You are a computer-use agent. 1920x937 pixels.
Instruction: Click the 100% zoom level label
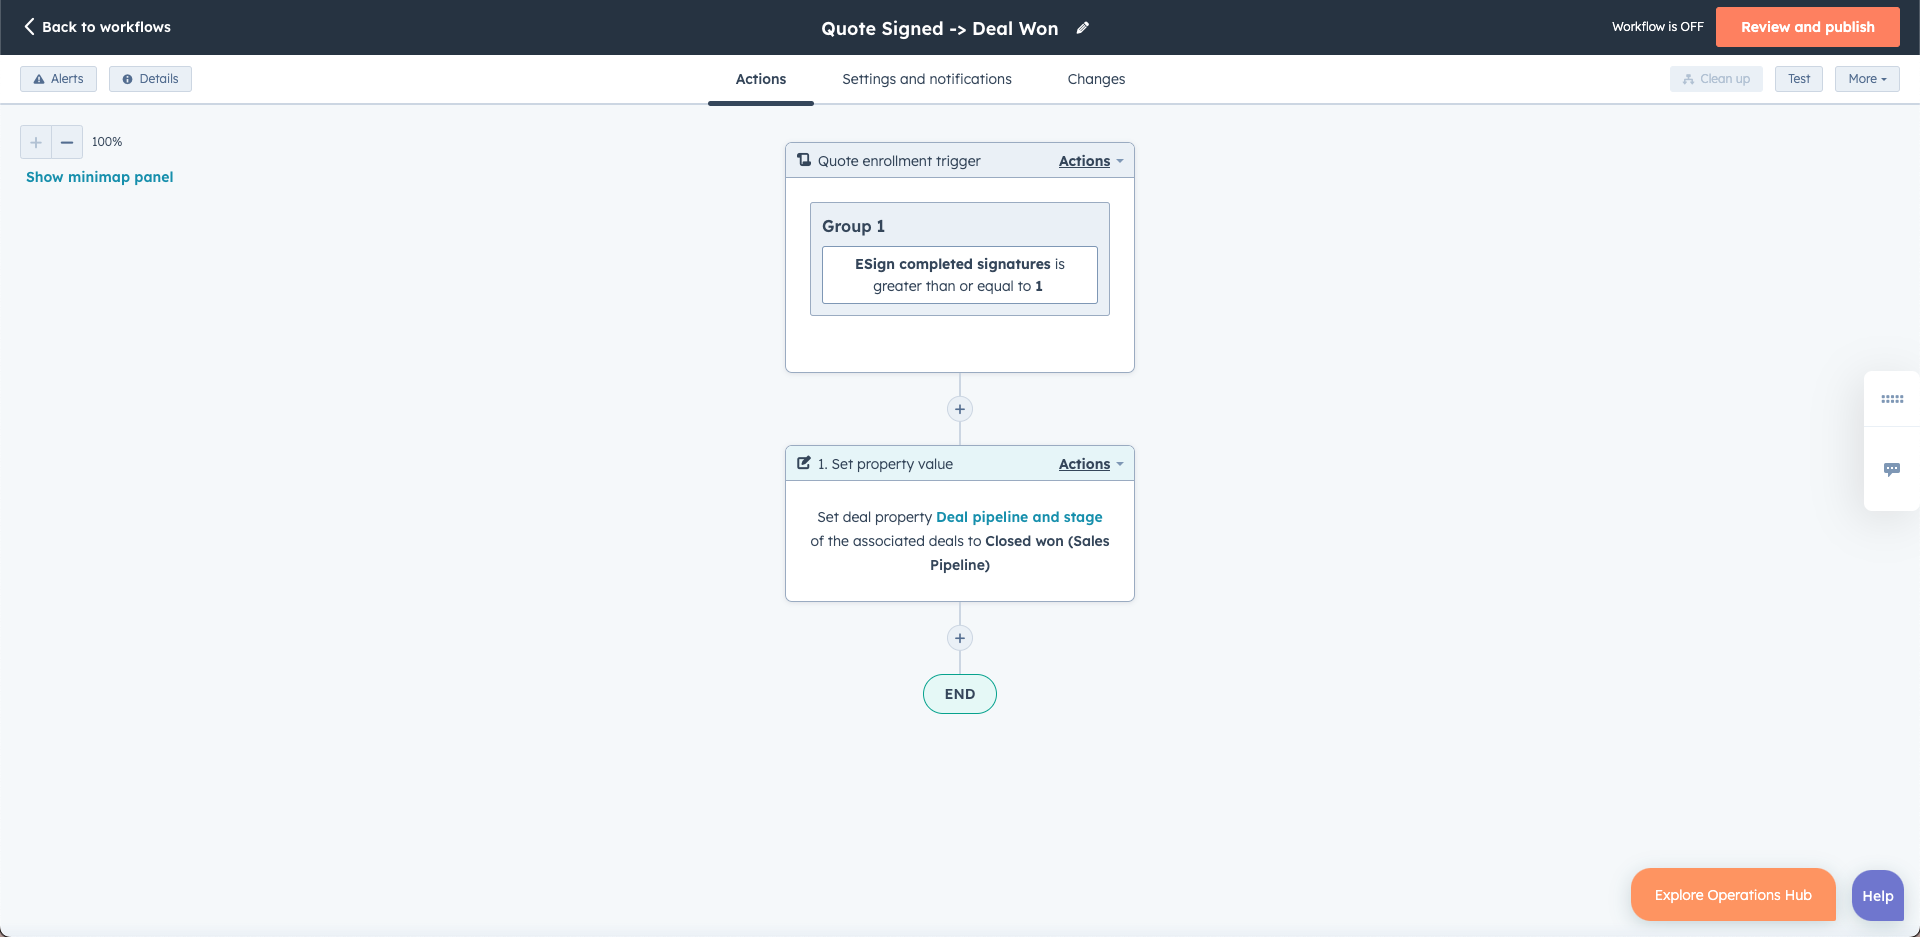click(107, 142)
